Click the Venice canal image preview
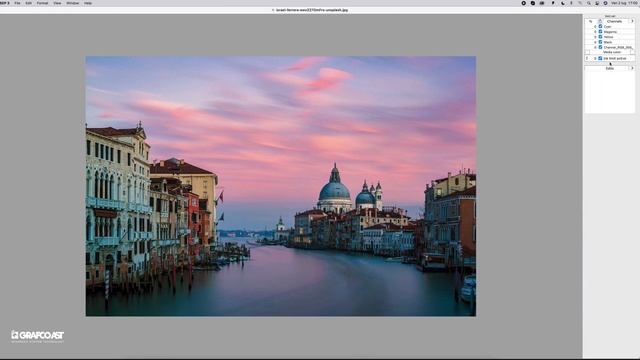640x360 pixels. click(281, 186)
